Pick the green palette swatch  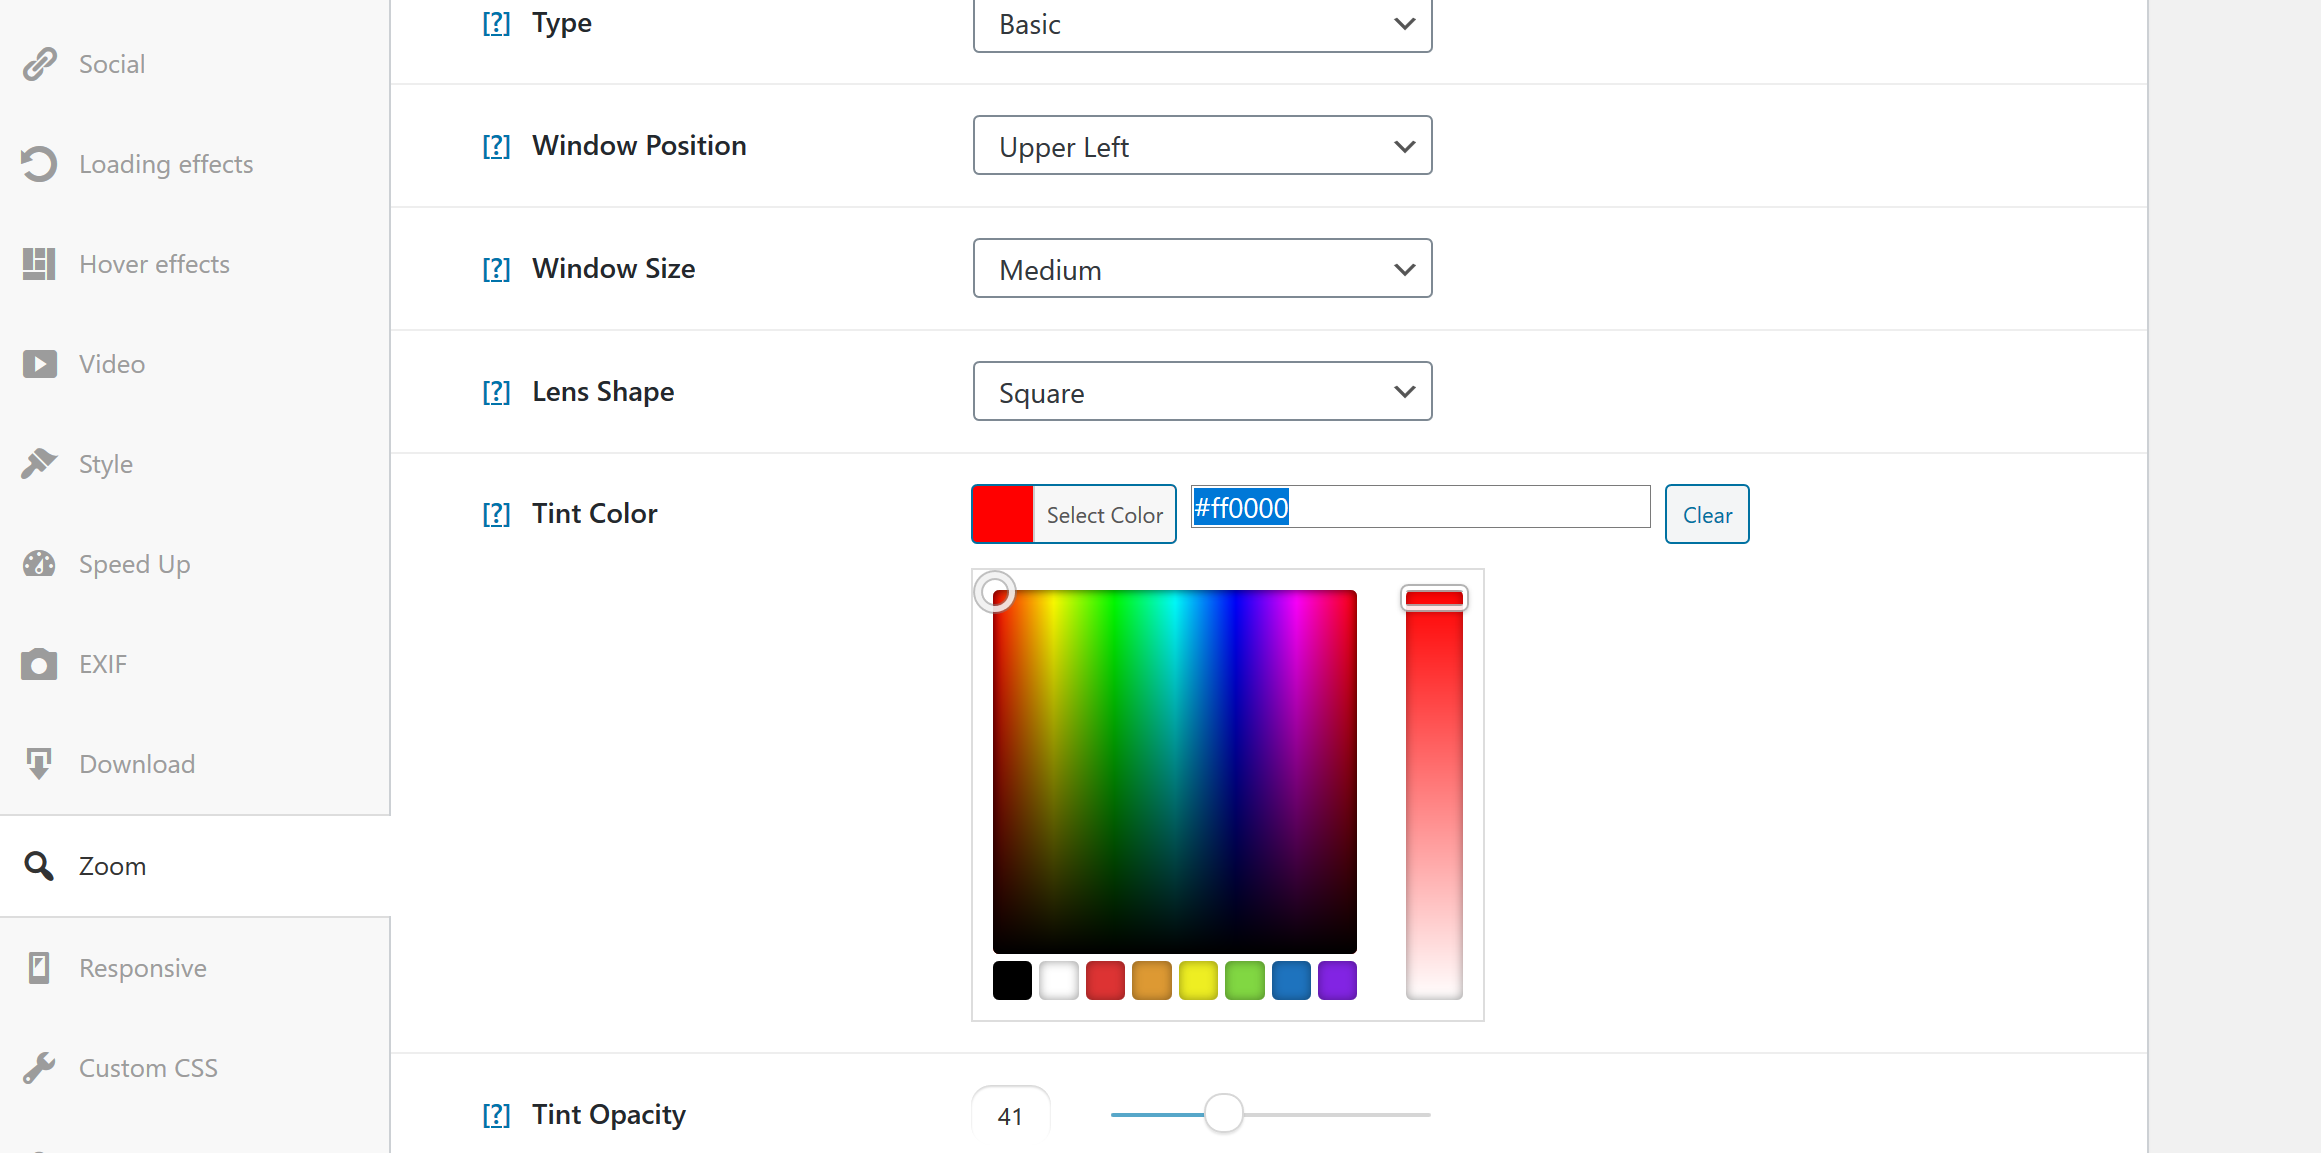pos(1245,981)
